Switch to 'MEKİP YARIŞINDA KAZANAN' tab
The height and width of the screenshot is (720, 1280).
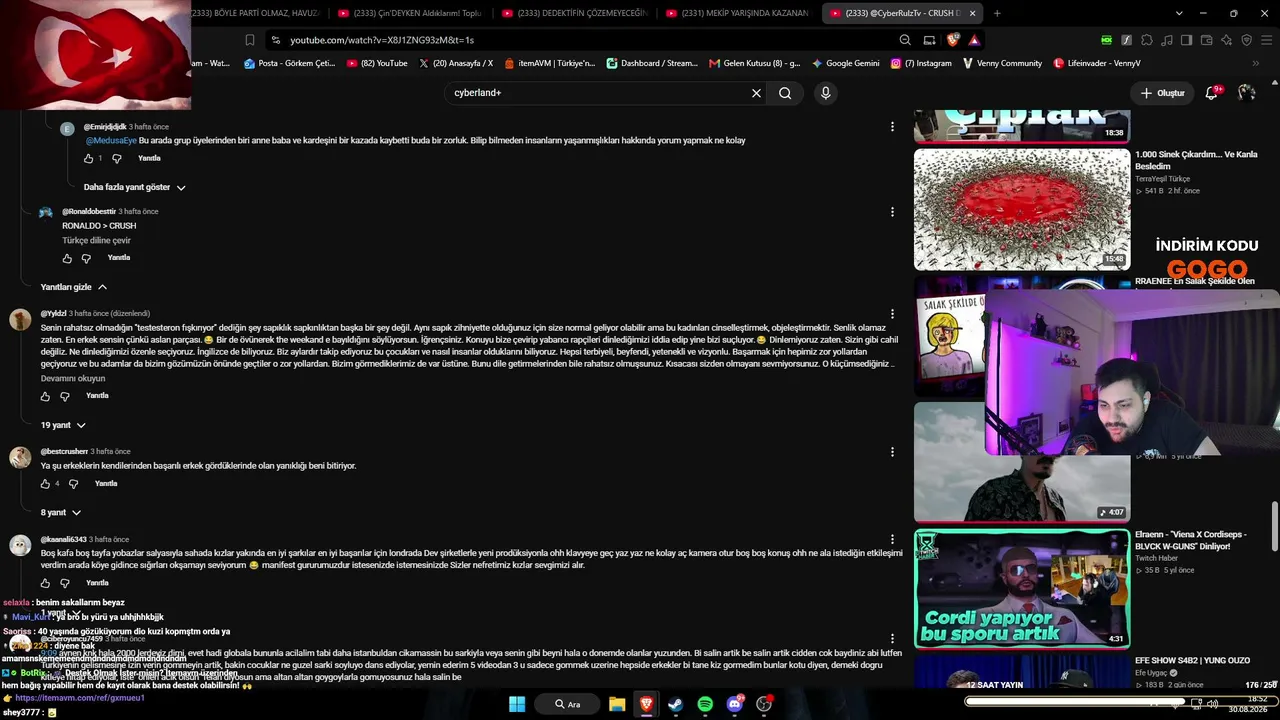(739, 13)
